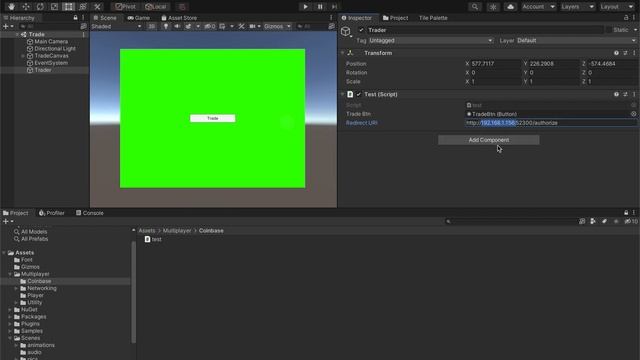
Task: Open custom editor tools
Action: click(x=97, y=7)
